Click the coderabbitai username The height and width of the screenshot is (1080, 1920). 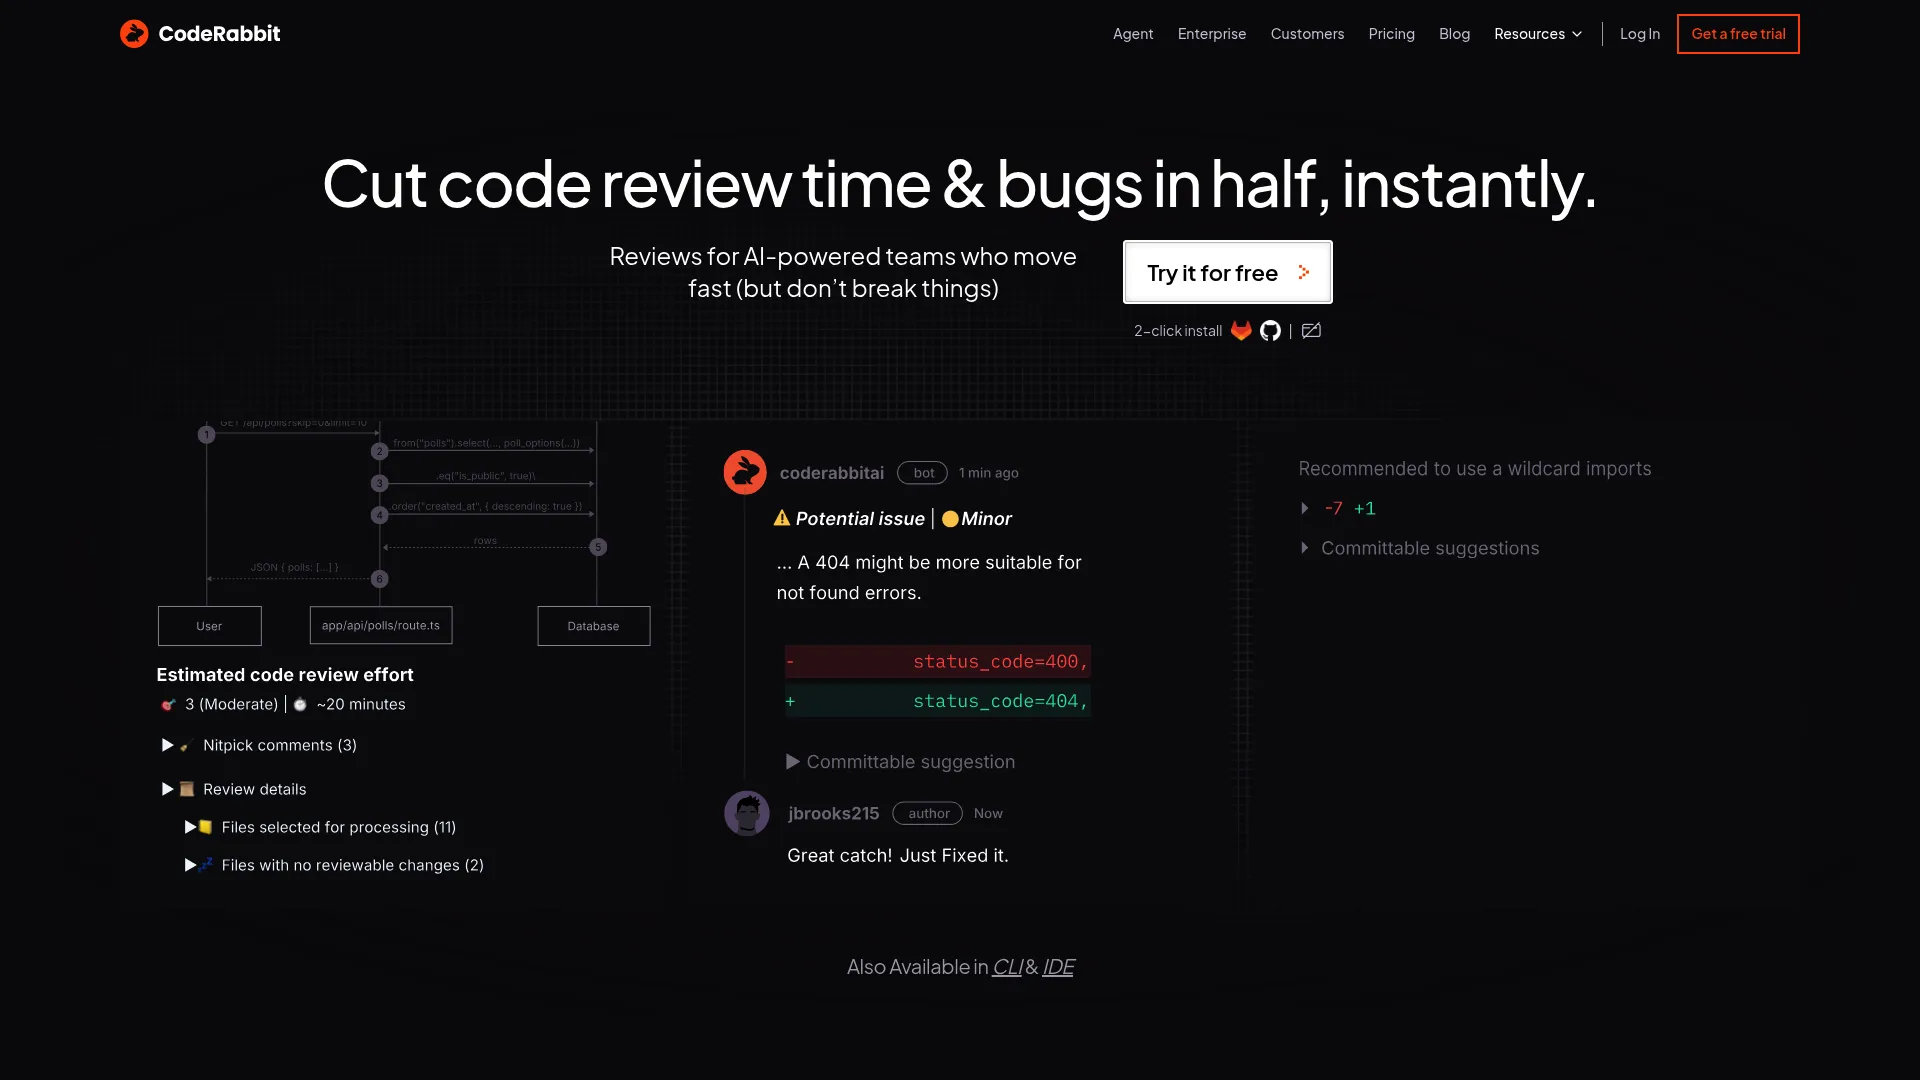pos(832,473)
